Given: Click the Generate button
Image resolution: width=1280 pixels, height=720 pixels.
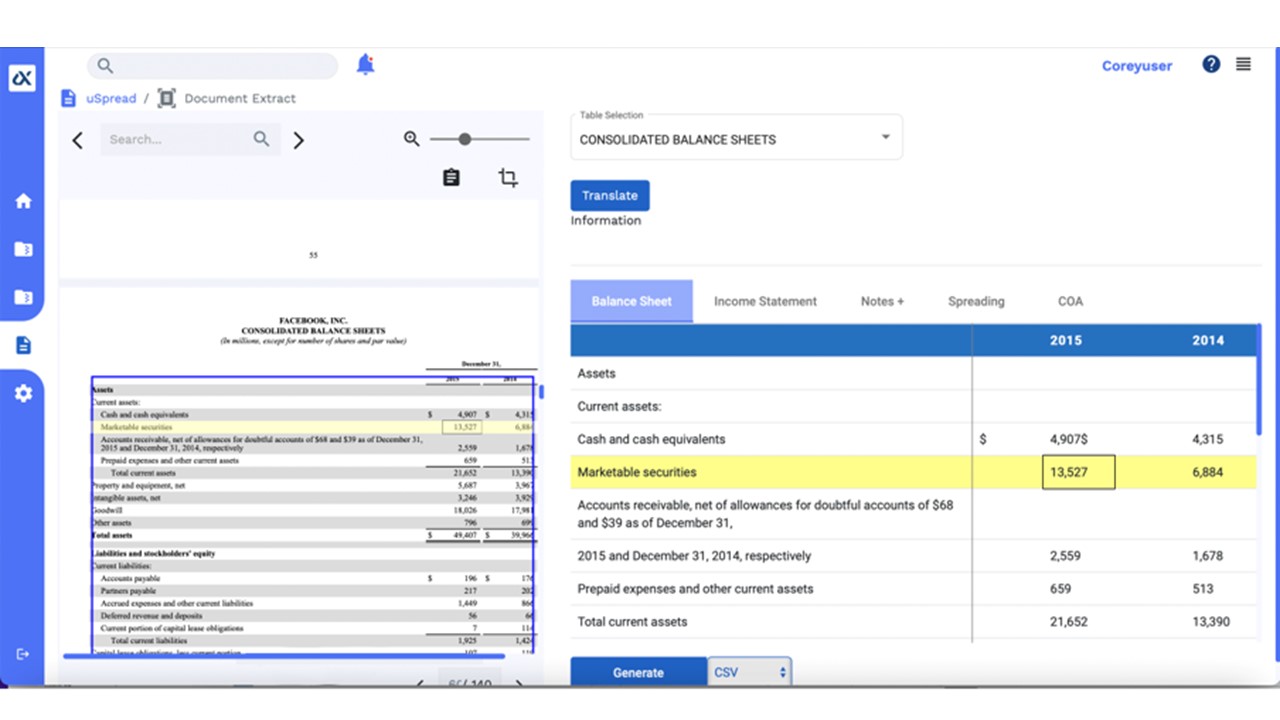Looking at the screenshot, I should click(638, 673).
